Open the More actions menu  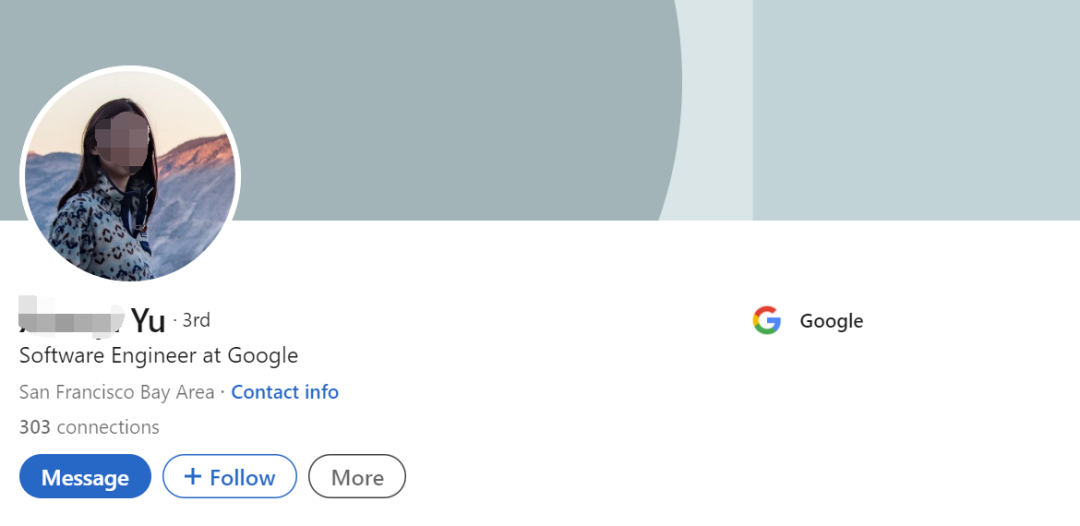coord(357,476)
